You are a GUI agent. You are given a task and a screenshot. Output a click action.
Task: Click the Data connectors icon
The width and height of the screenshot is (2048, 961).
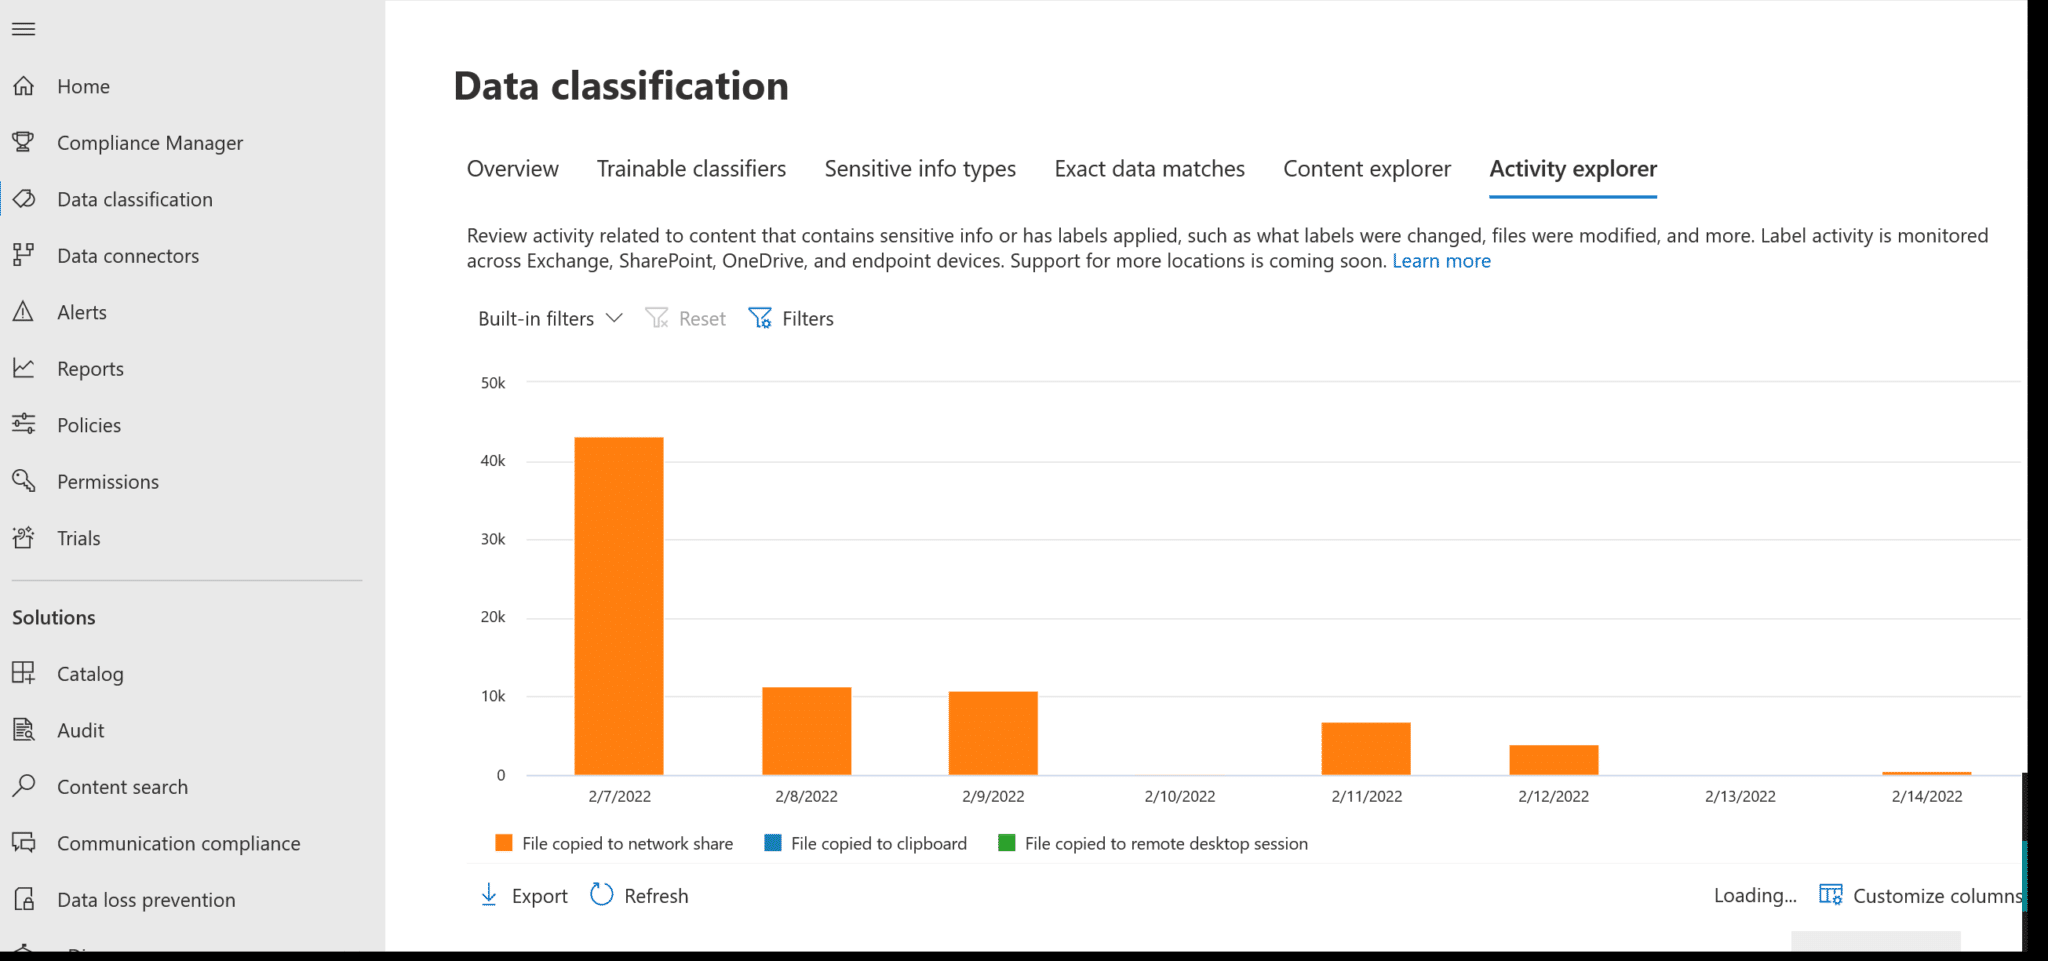tap(24, 255)
